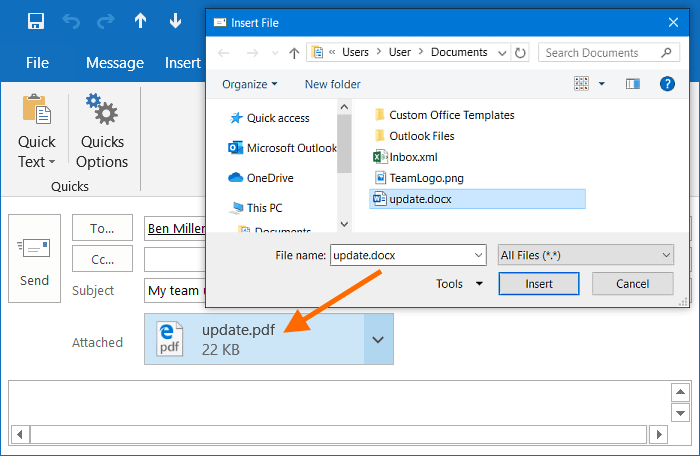The image size is (700, 456).
Task: Go forward in Insert File dialog
Action: click(252, 53)
